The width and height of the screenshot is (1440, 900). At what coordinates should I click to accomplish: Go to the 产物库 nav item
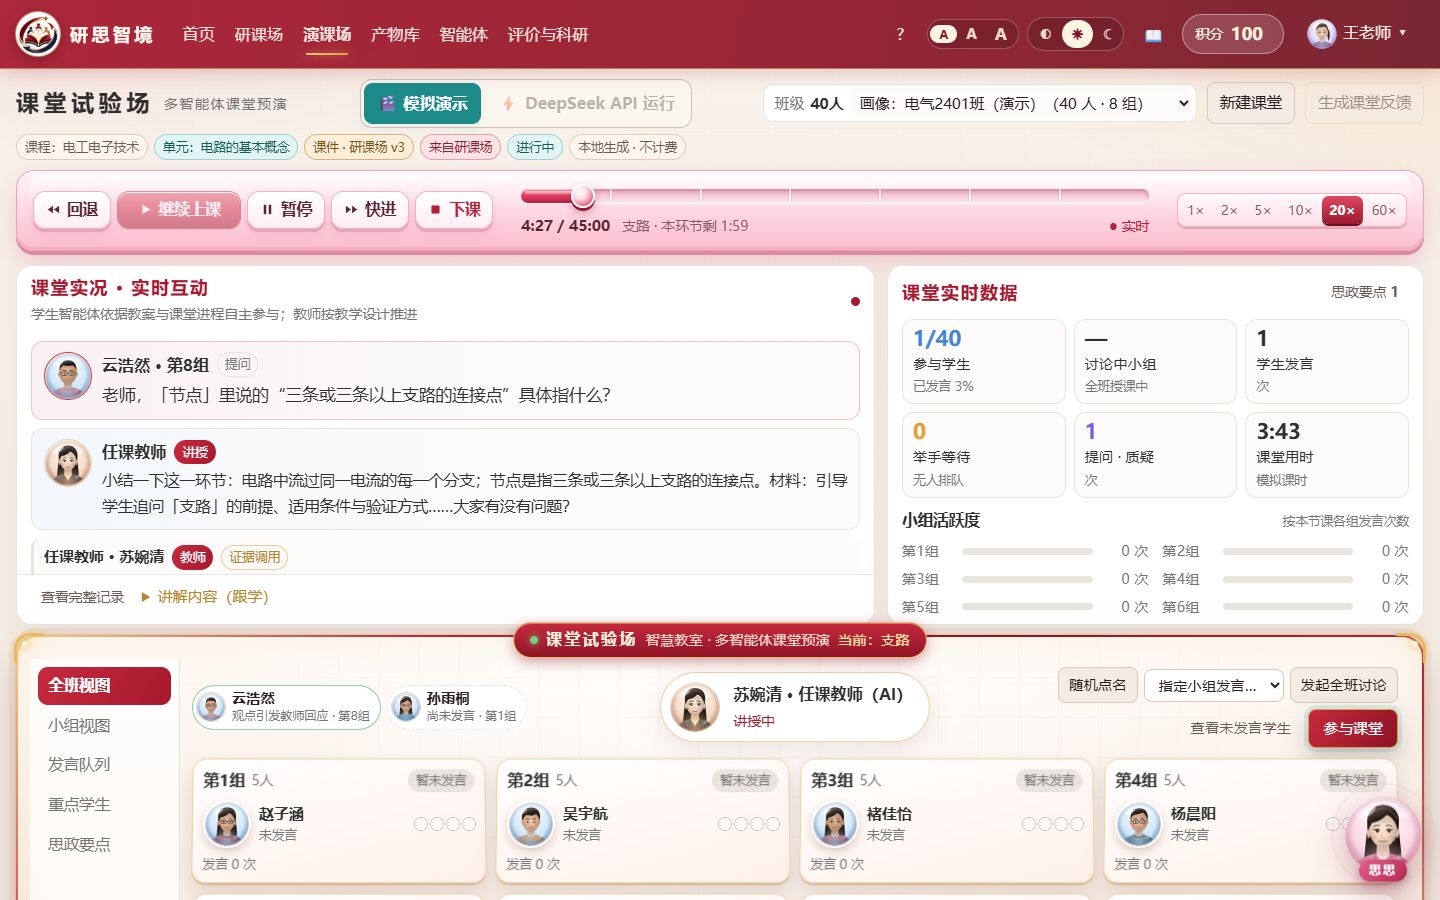click(395, 34)
